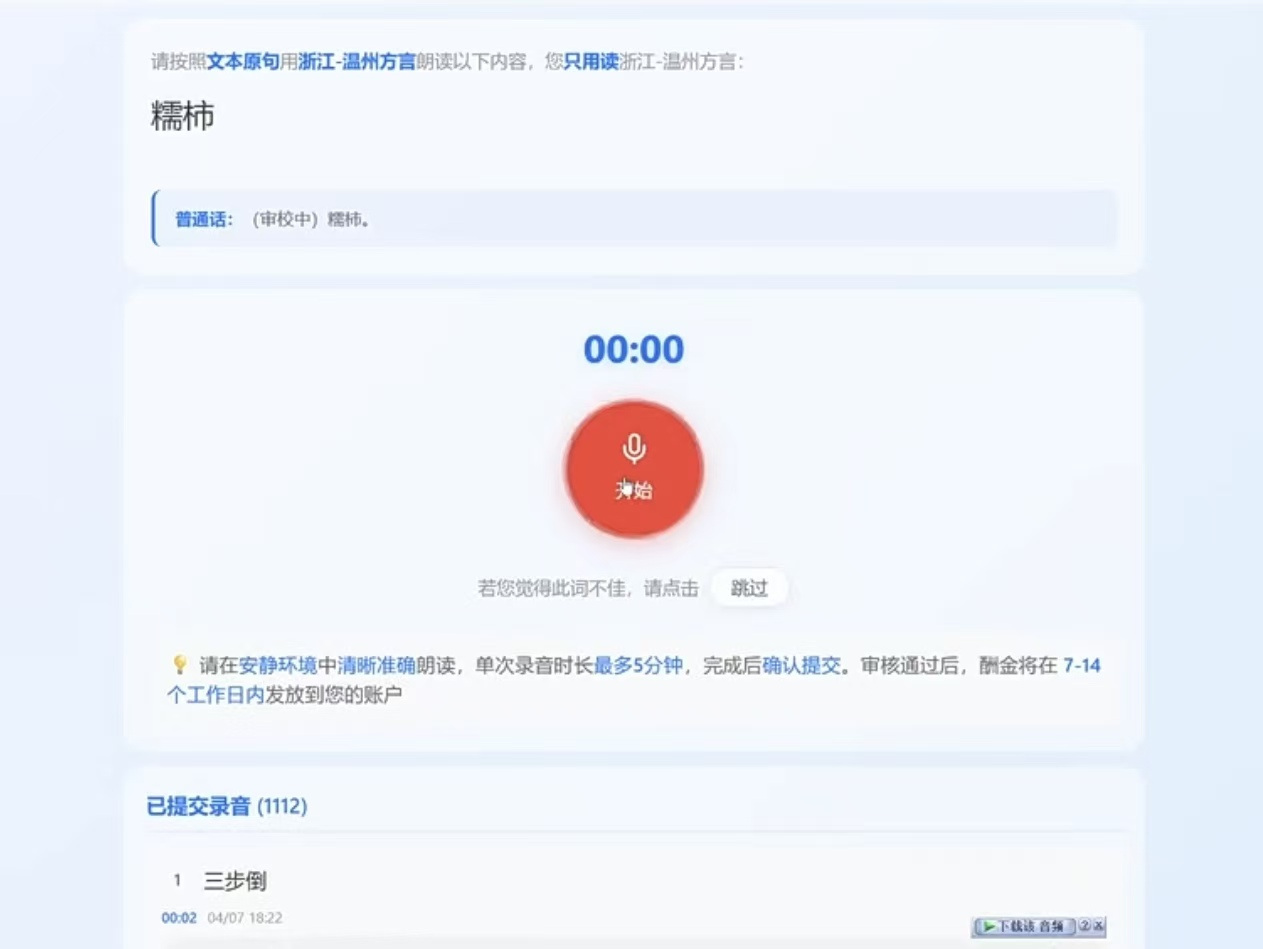Click the bold 浙江-温州方言 text

pyautogui.click(x=356, y=62)
